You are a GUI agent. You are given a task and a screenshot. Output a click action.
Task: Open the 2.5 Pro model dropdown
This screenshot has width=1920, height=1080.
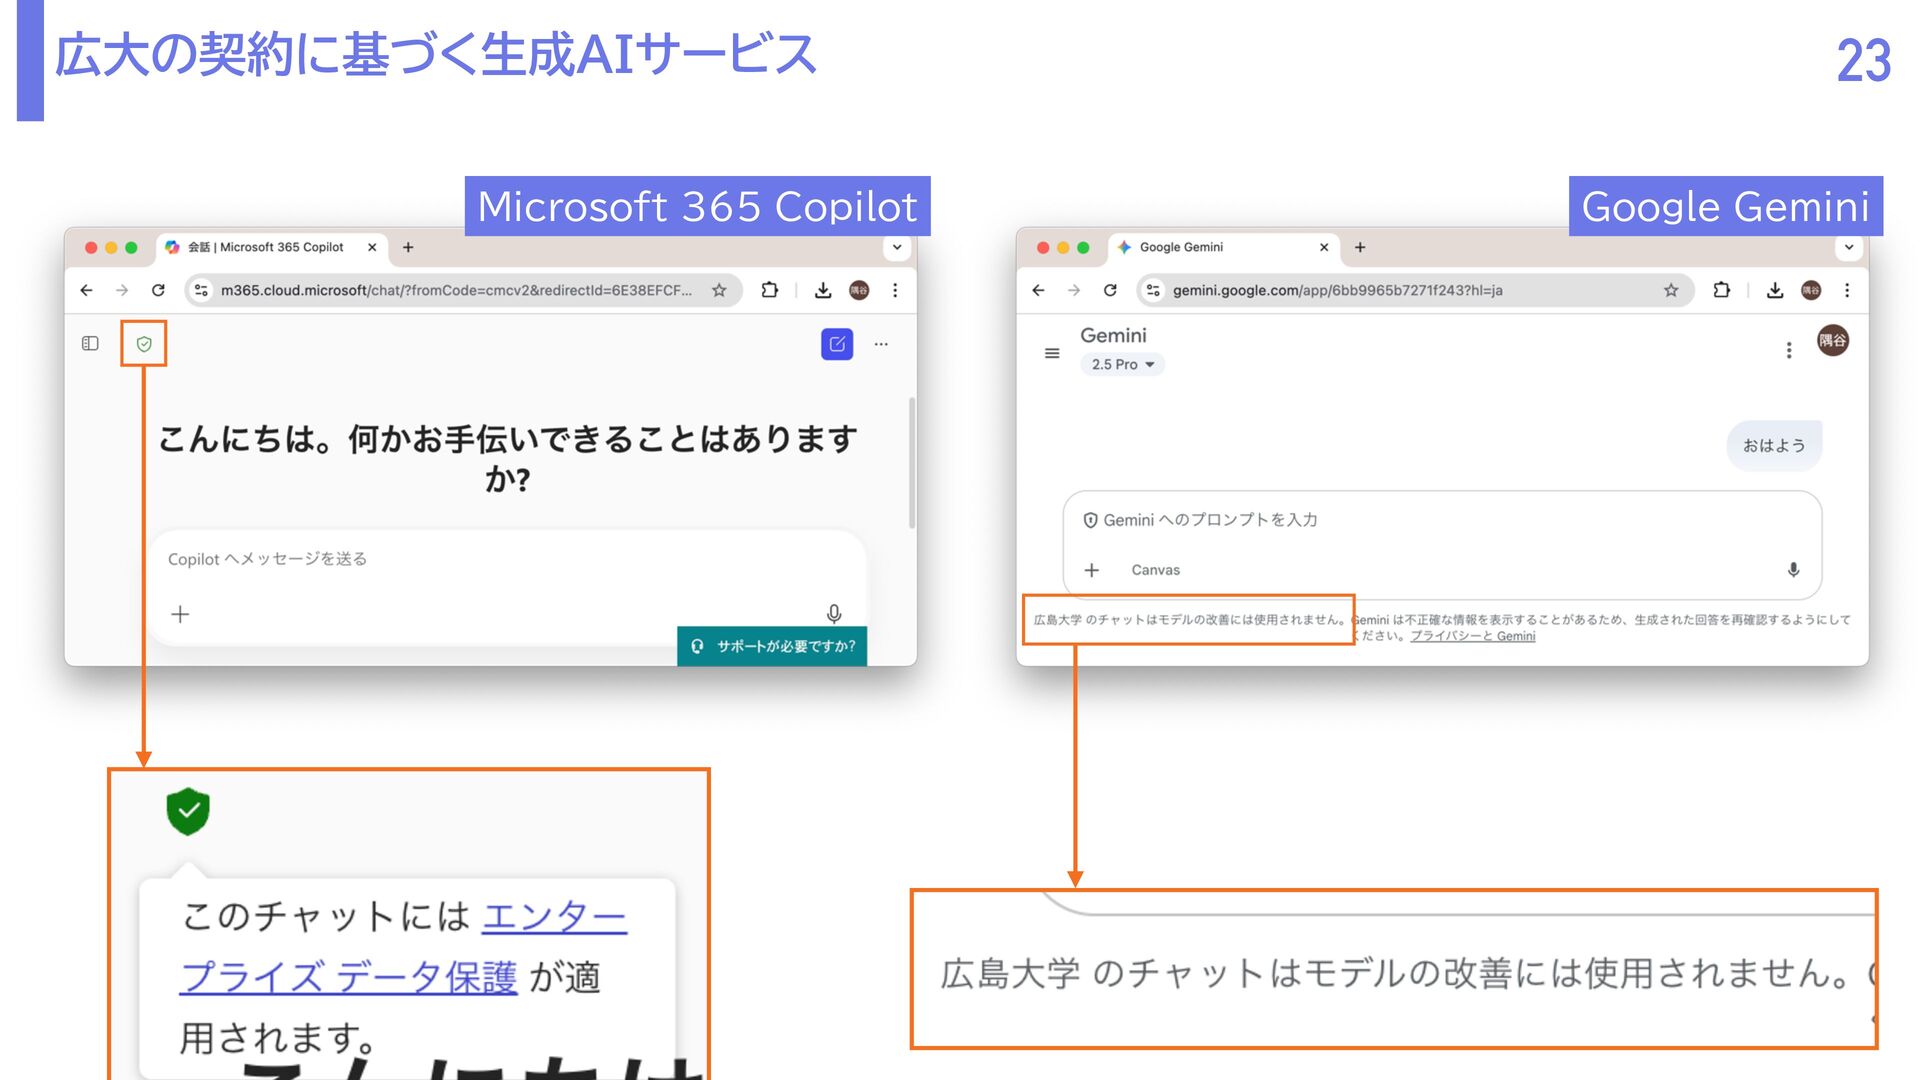1122,365
